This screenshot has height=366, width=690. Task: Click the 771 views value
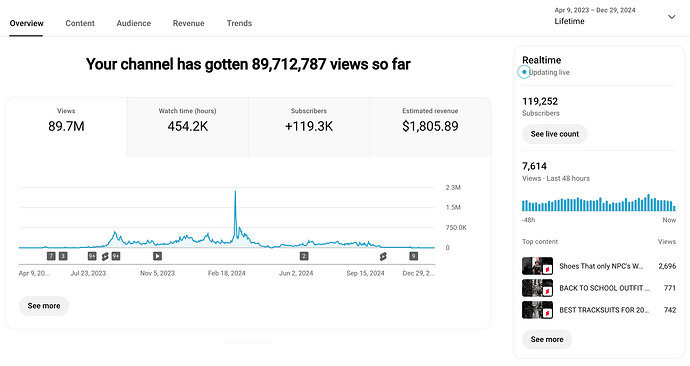click(670, 288)
